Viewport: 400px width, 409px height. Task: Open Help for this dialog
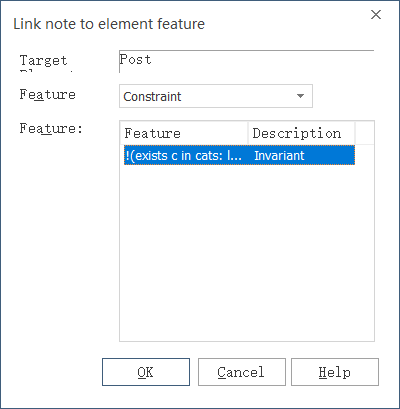335,372
